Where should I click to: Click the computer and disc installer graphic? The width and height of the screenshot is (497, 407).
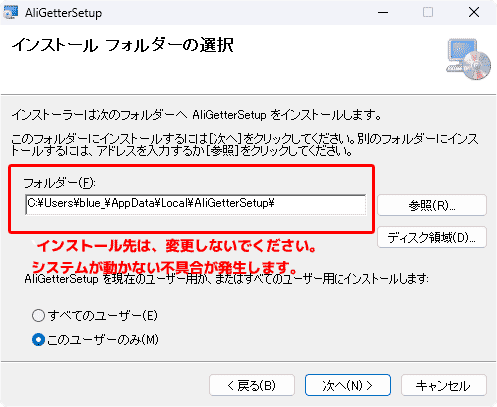[x=468, y=59]
